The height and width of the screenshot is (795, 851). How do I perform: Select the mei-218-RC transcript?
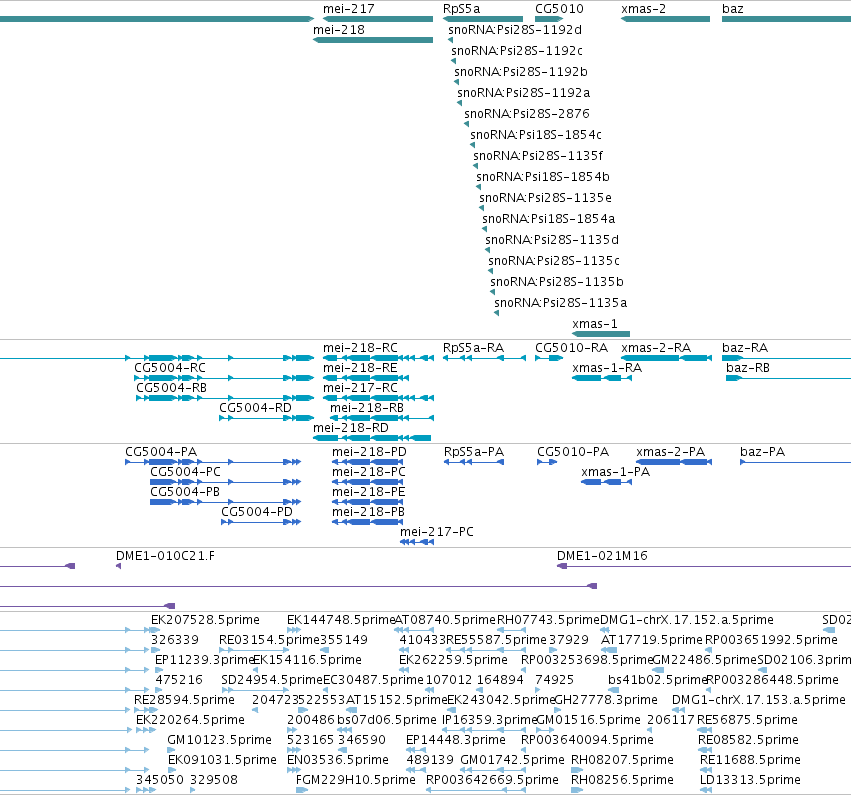[x=378, y=358]
